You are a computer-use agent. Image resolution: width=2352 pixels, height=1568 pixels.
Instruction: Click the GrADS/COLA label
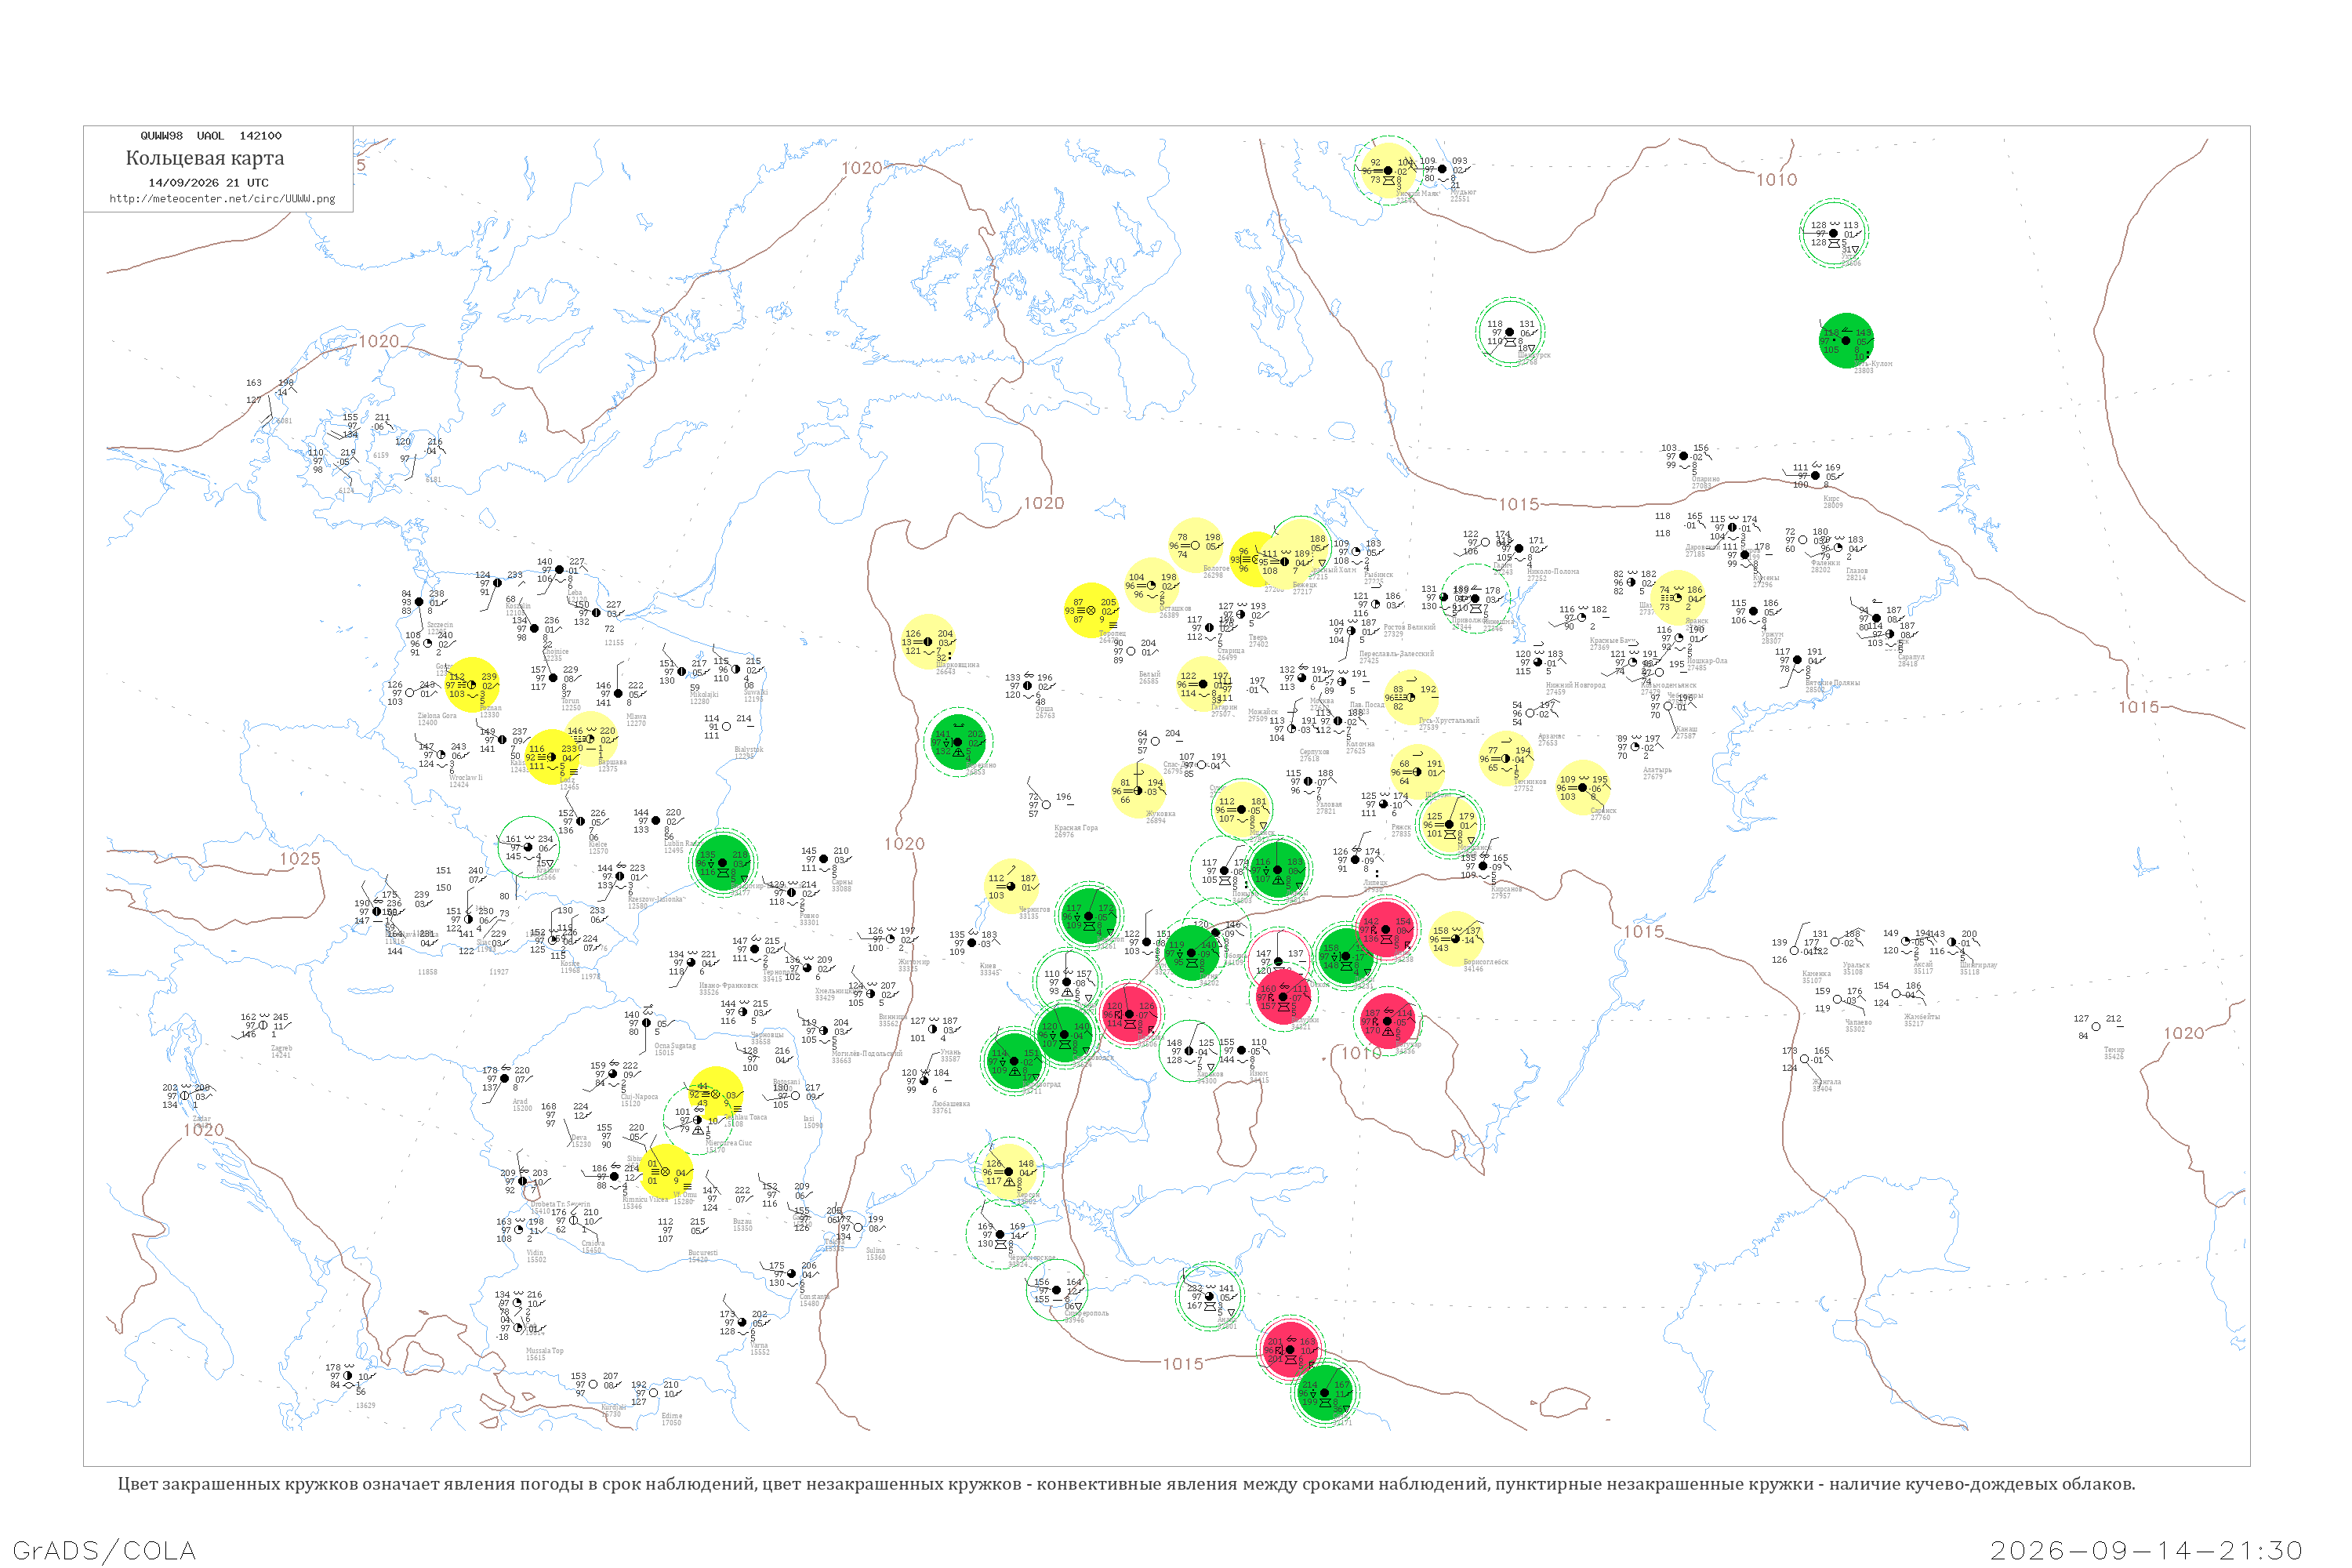click(104, 1550)
